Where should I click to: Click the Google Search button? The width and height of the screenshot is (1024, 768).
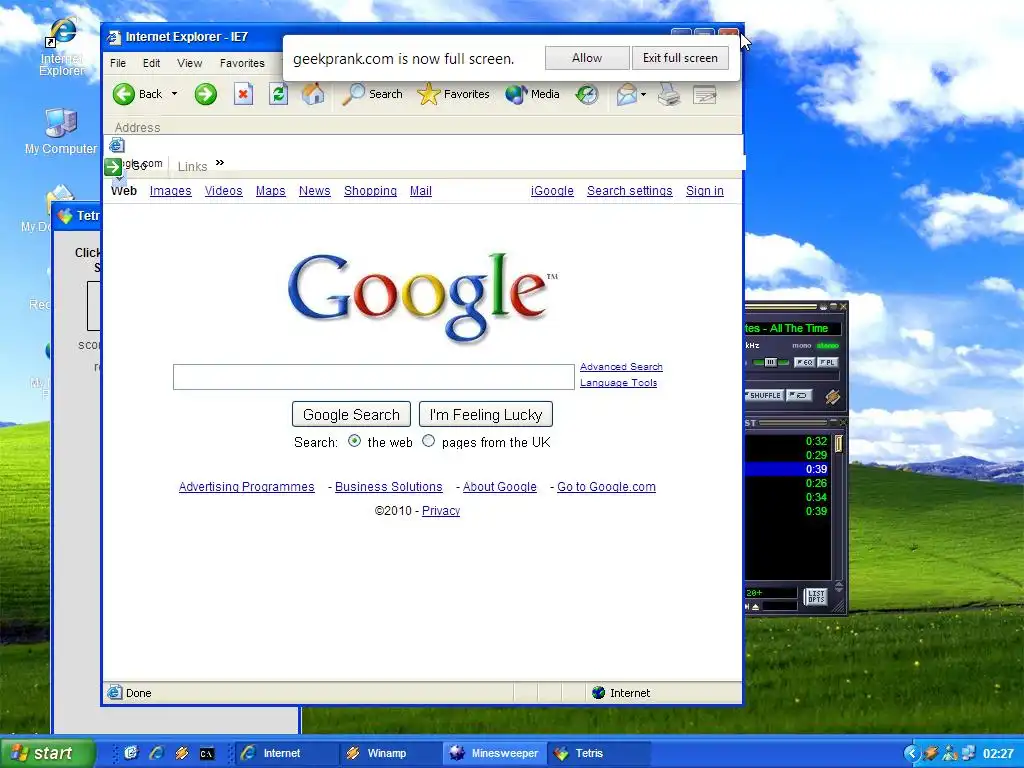pyautogui.click(x=351, y=415)
